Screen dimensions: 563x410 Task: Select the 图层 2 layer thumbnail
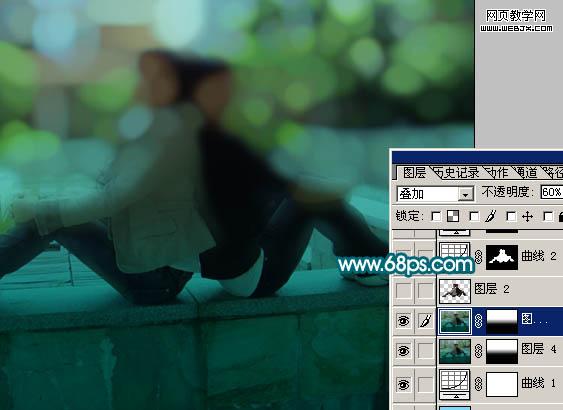(455, 291)
